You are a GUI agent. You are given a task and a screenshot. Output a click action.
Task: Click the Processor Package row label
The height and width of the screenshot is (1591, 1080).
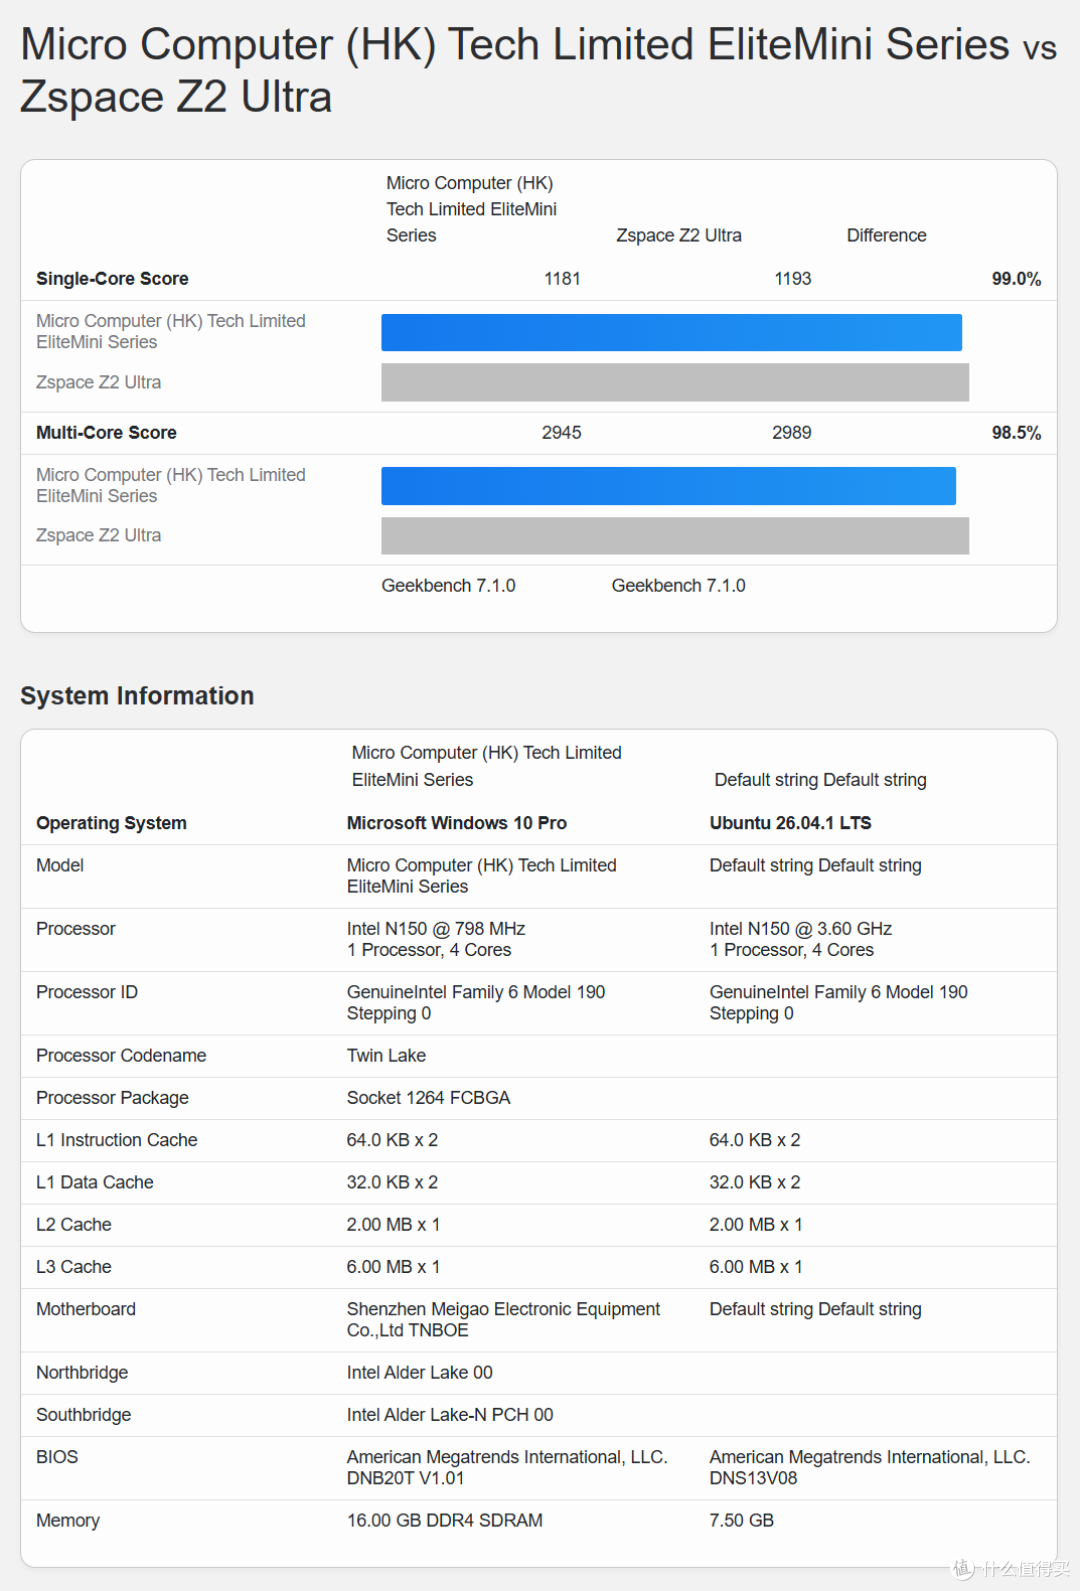(x=112, y=1098)
